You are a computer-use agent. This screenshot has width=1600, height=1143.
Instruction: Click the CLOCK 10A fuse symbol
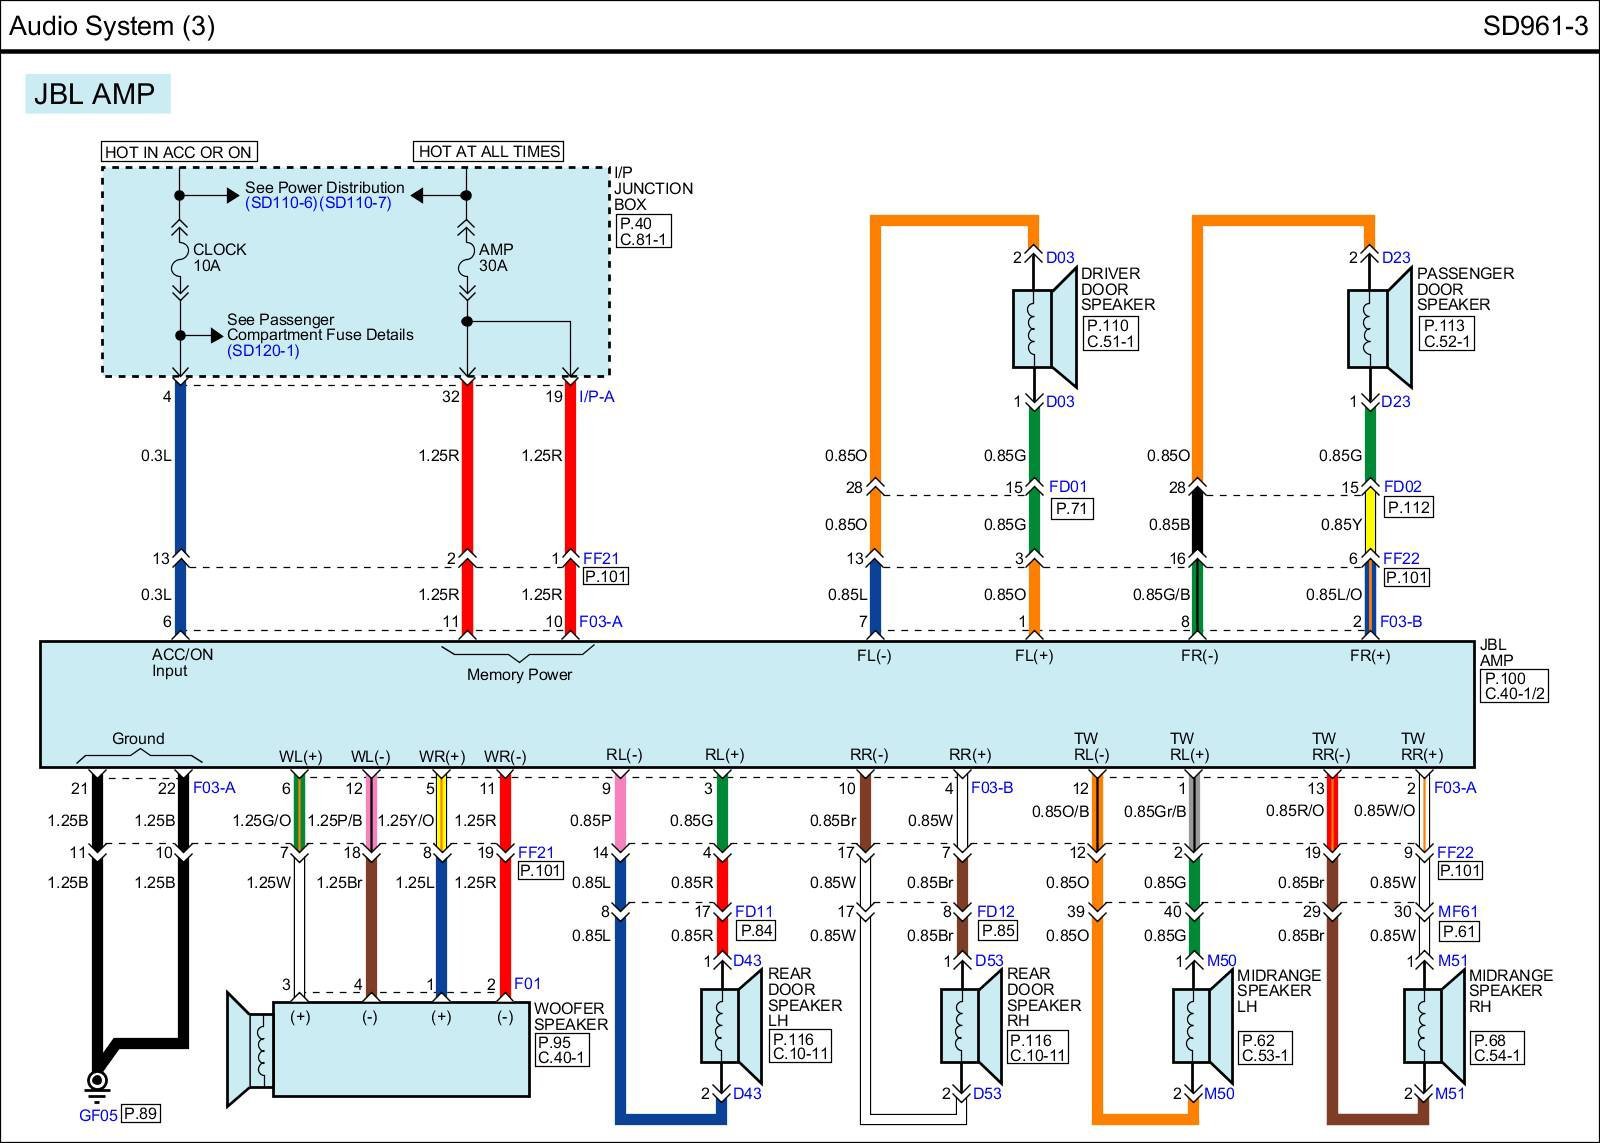180,260
